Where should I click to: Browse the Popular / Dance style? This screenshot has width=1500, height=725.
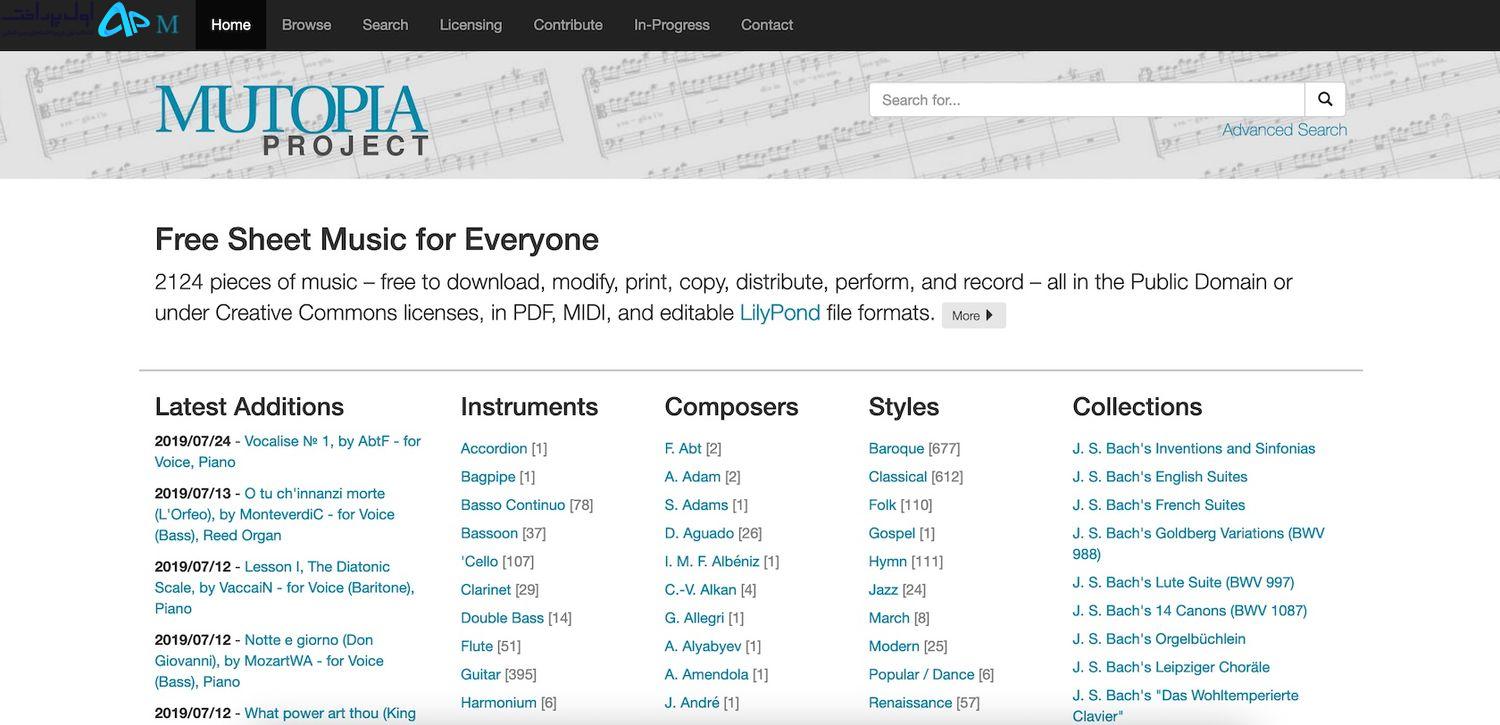tap(922, 674)
